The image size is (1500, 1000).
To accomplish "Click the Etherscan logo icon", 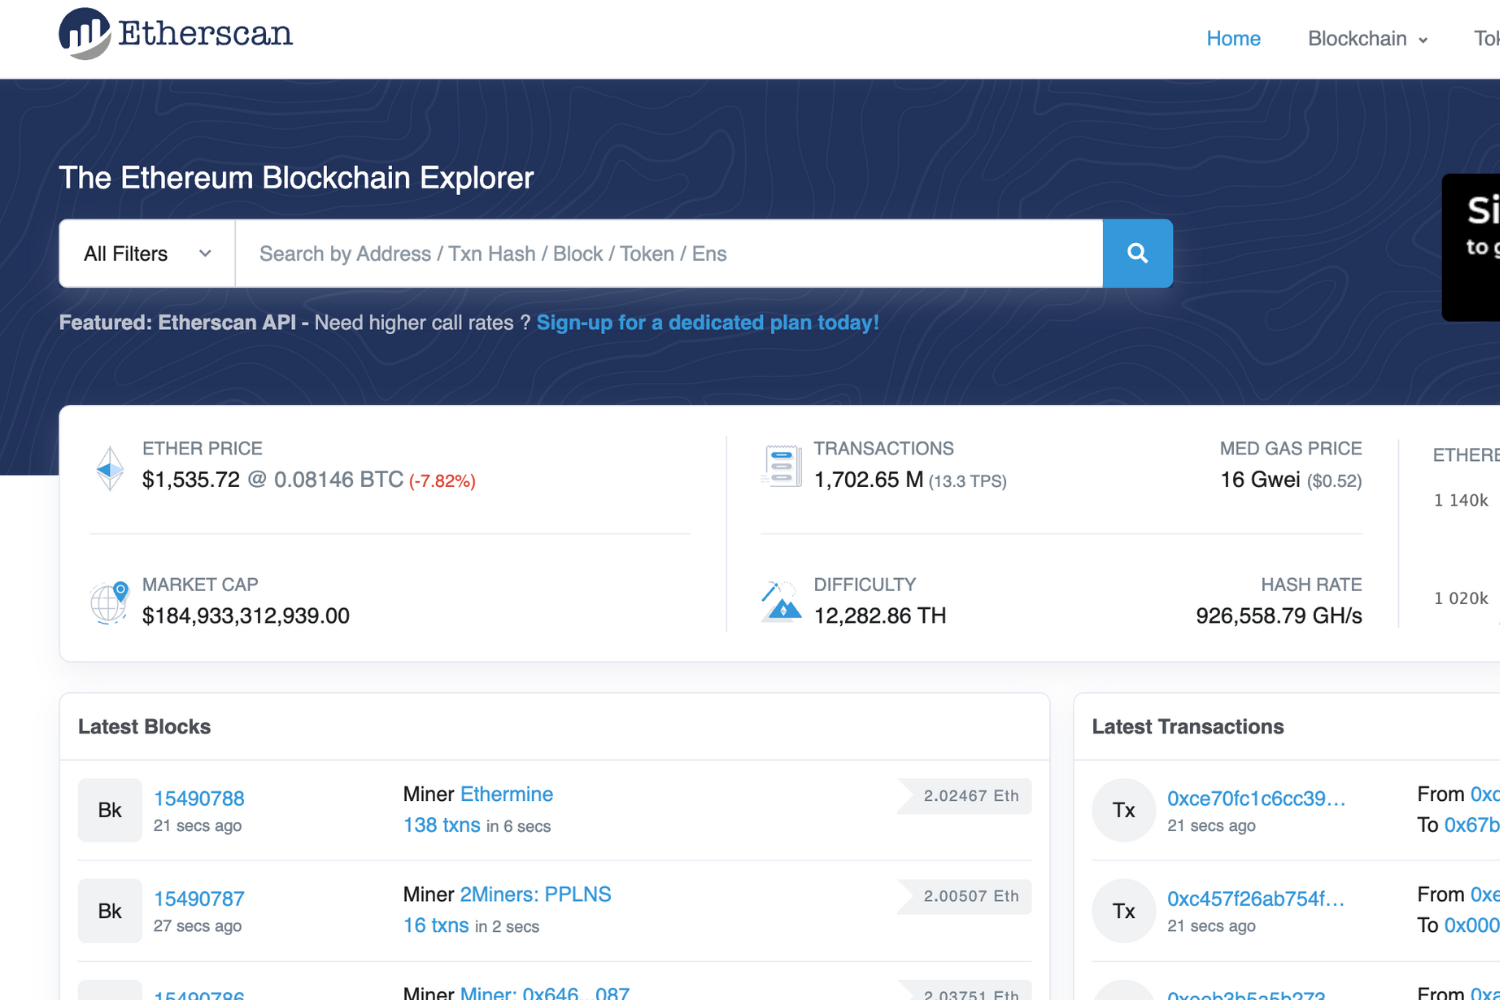I will pos(85,34).
